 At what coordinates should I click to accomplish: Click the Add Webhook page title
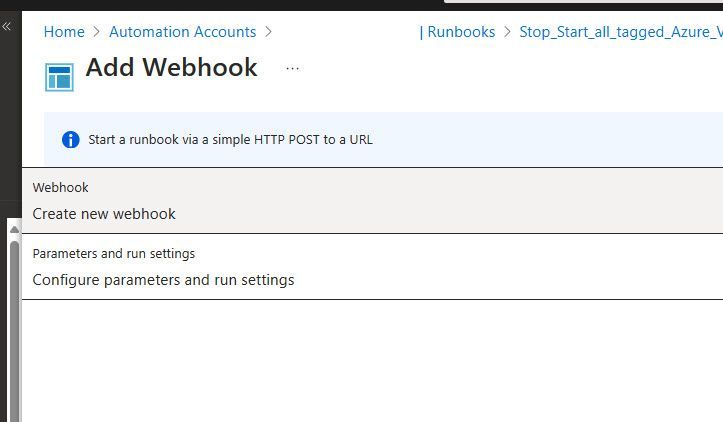point(171,68)
